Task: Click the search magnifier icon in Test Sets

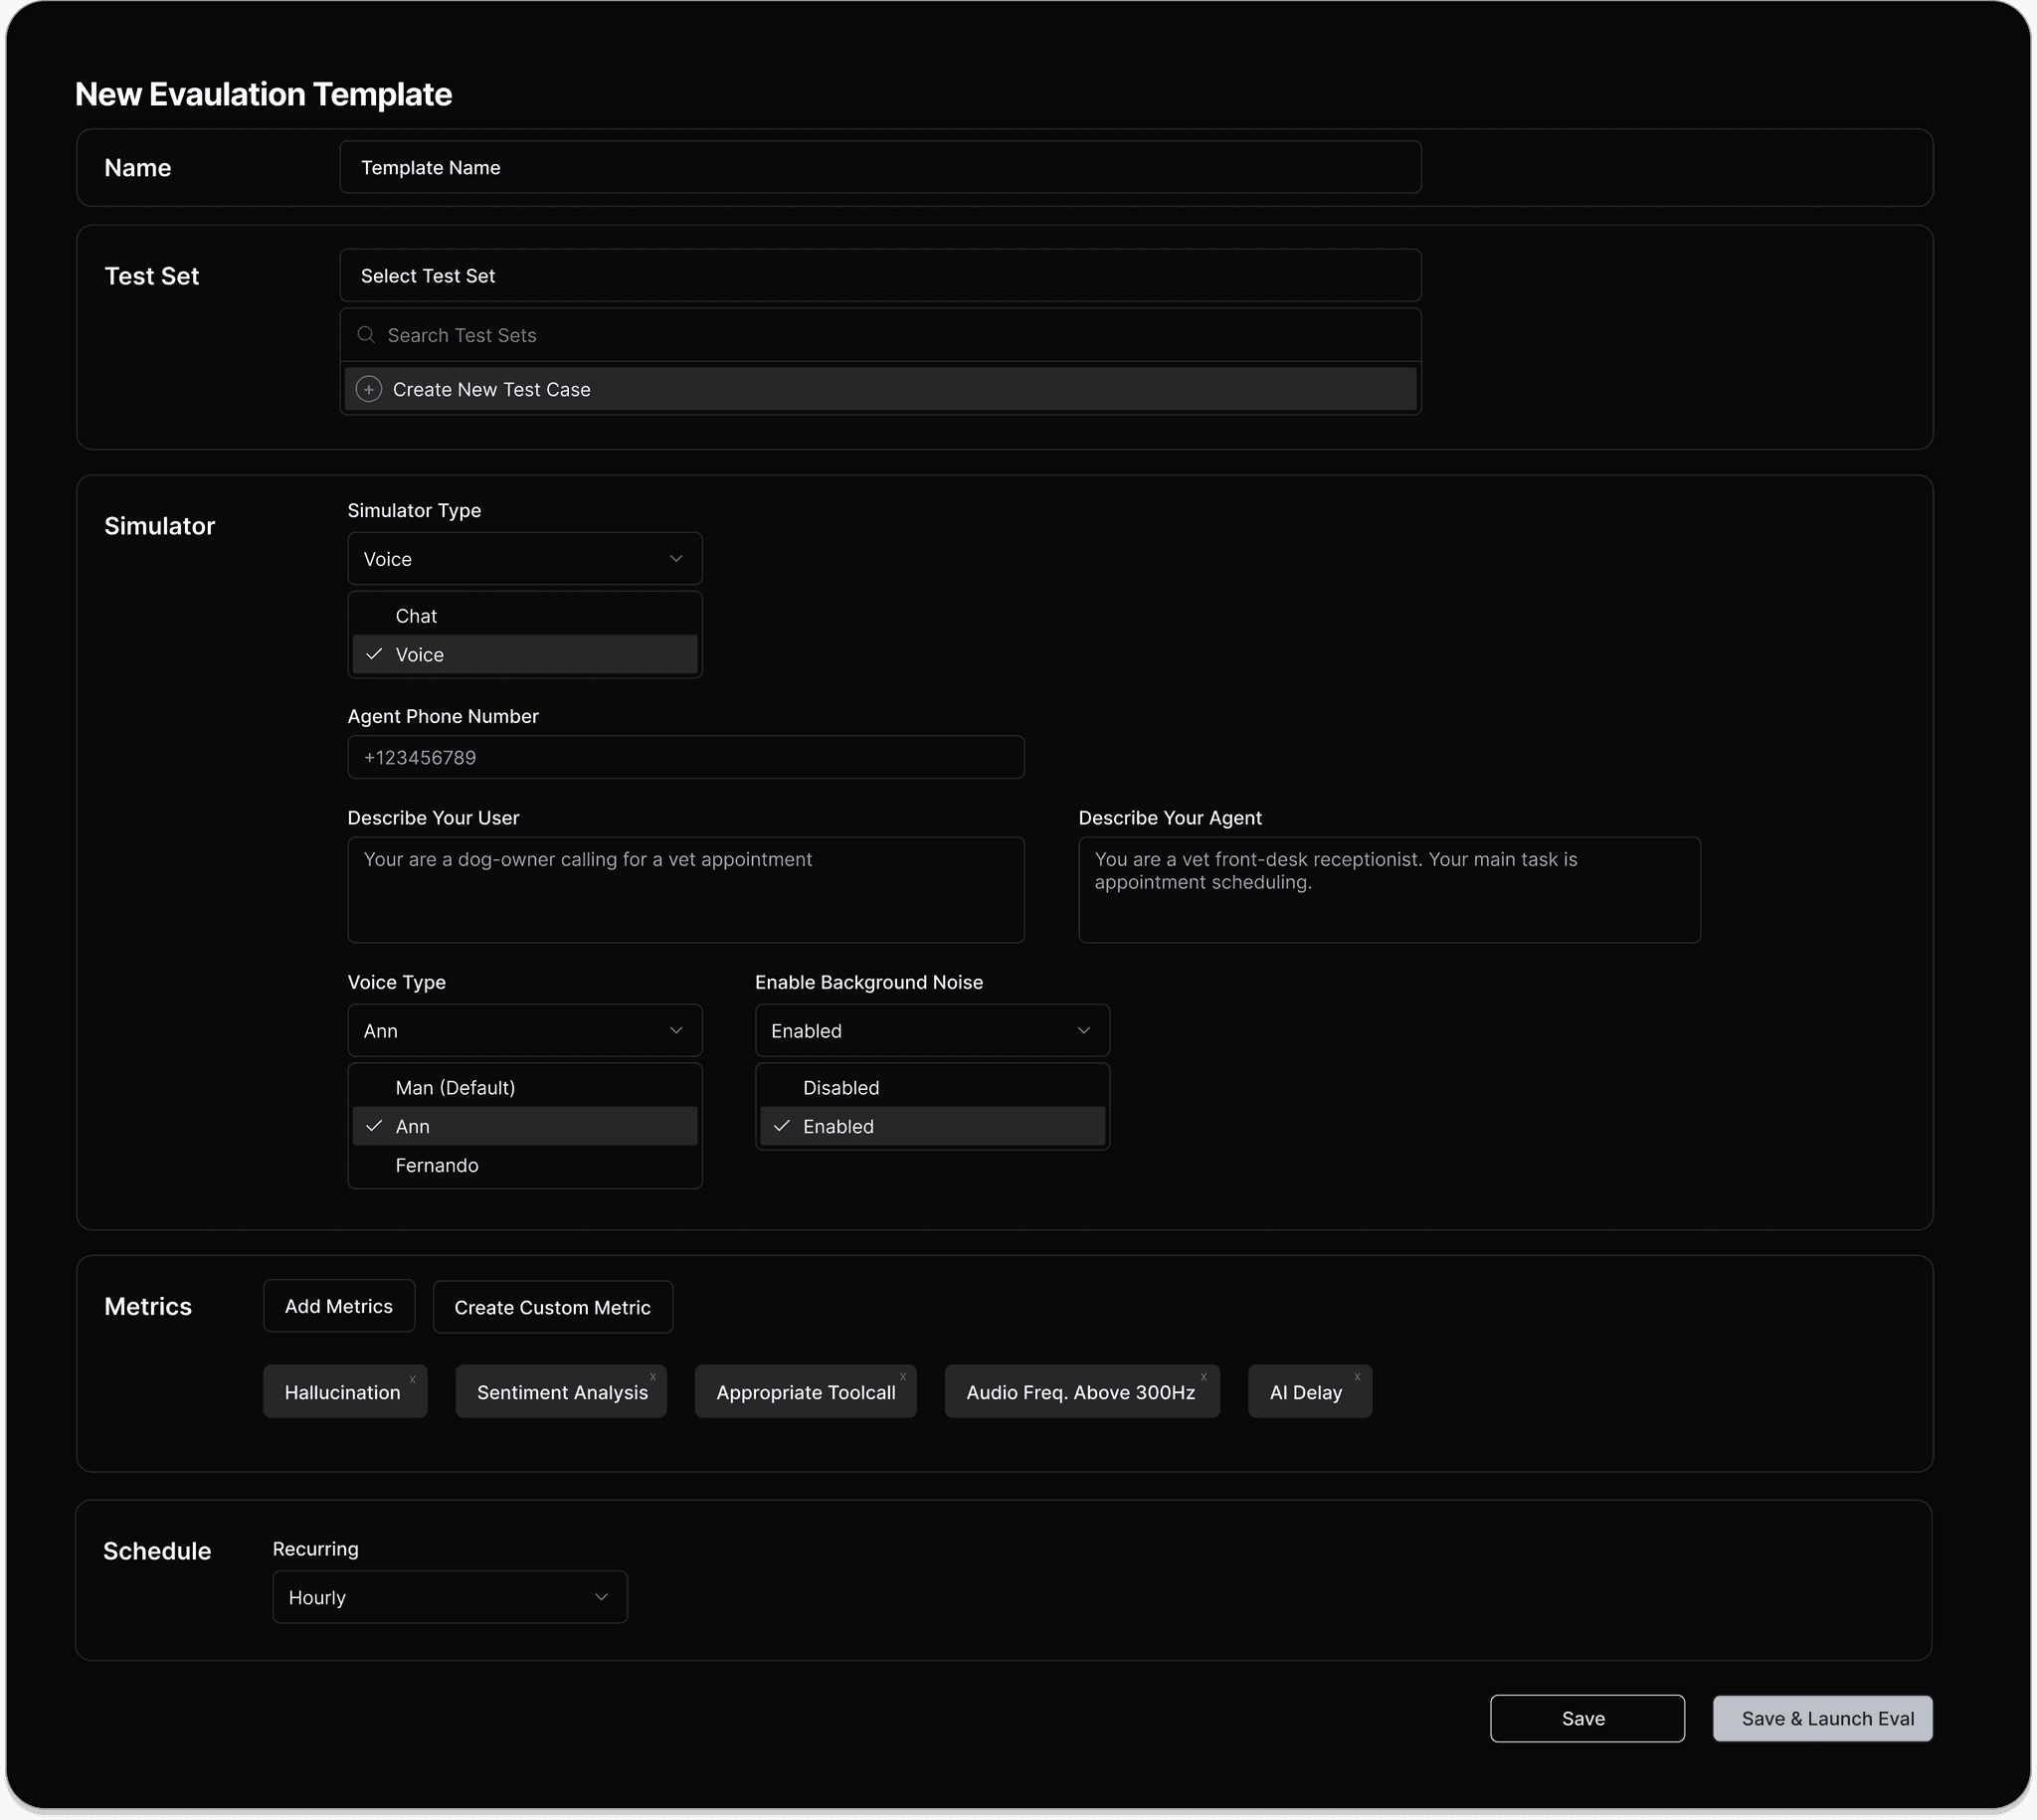Action: click(x=367, y=335)
